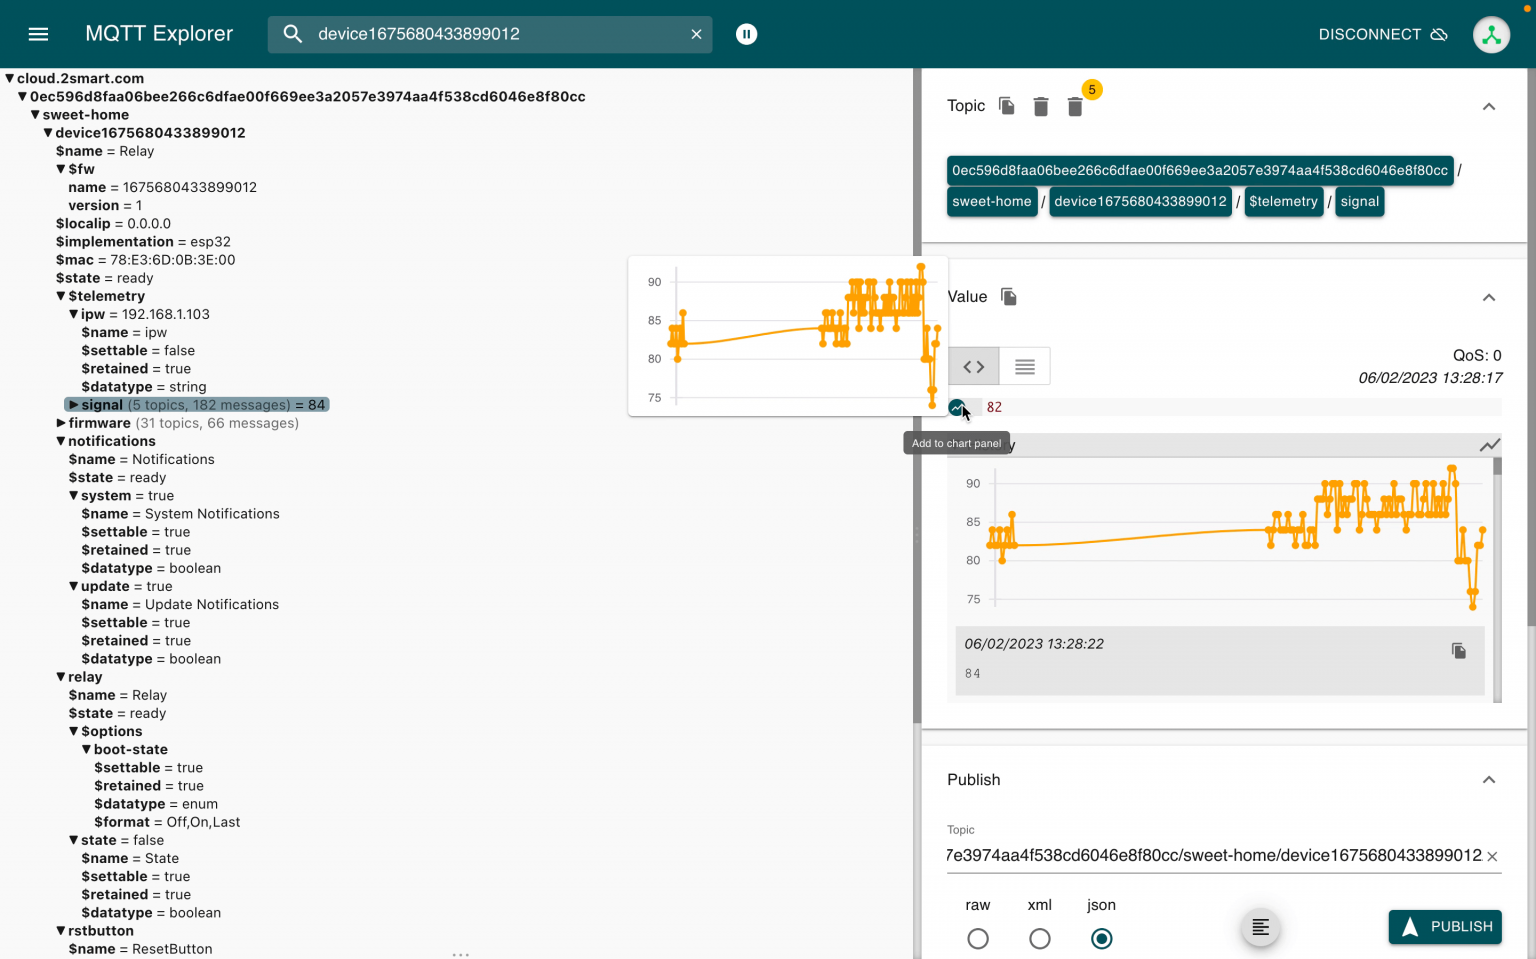Image resolution: width=1536 pixels, height=959 pixels.
Task: Click the PUBLISH button
Action: pyautogui.click(x=1444, y=926)
